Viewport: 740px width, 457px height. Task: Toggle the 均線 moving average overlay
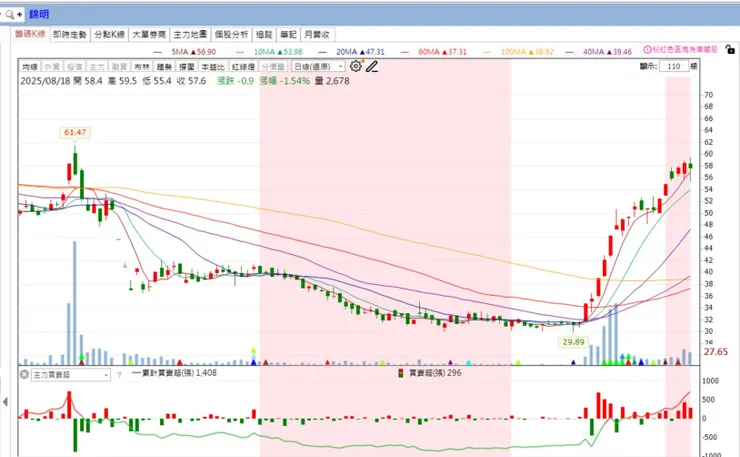(30, 67)
